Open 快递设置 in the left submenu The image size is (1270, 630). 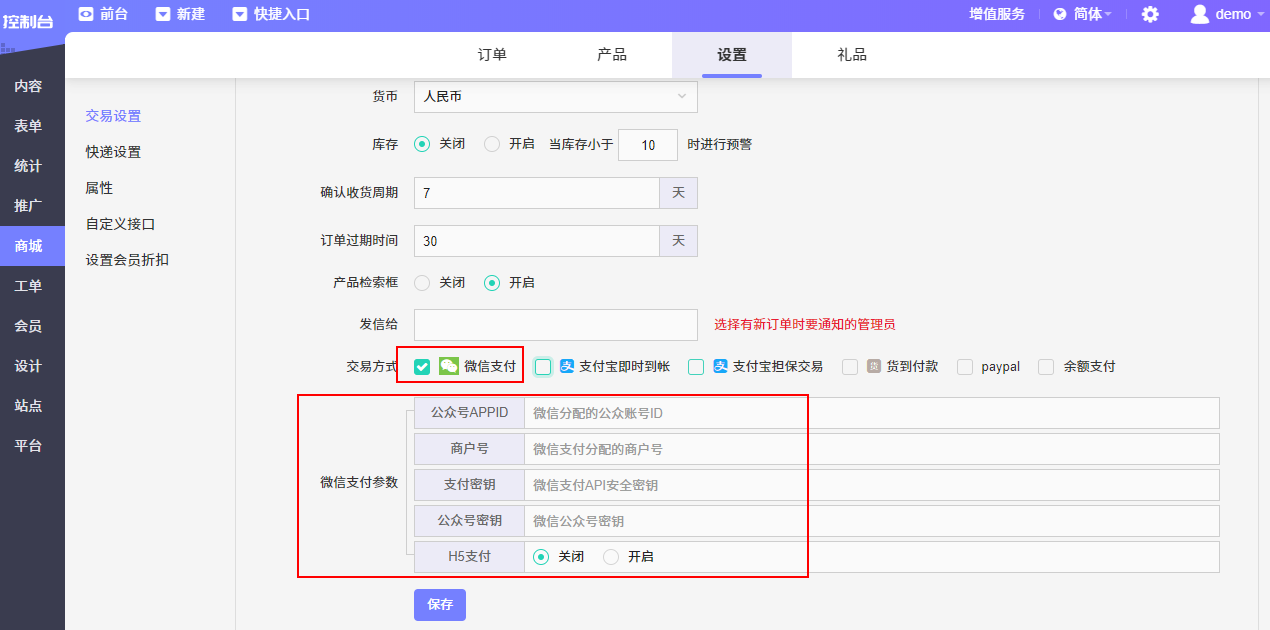point(113,152)
